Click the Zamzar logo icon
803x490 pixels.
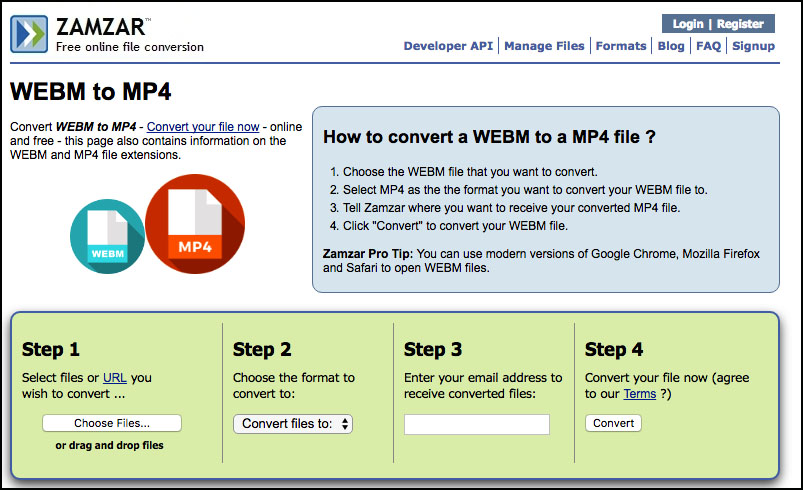[29, 34]
